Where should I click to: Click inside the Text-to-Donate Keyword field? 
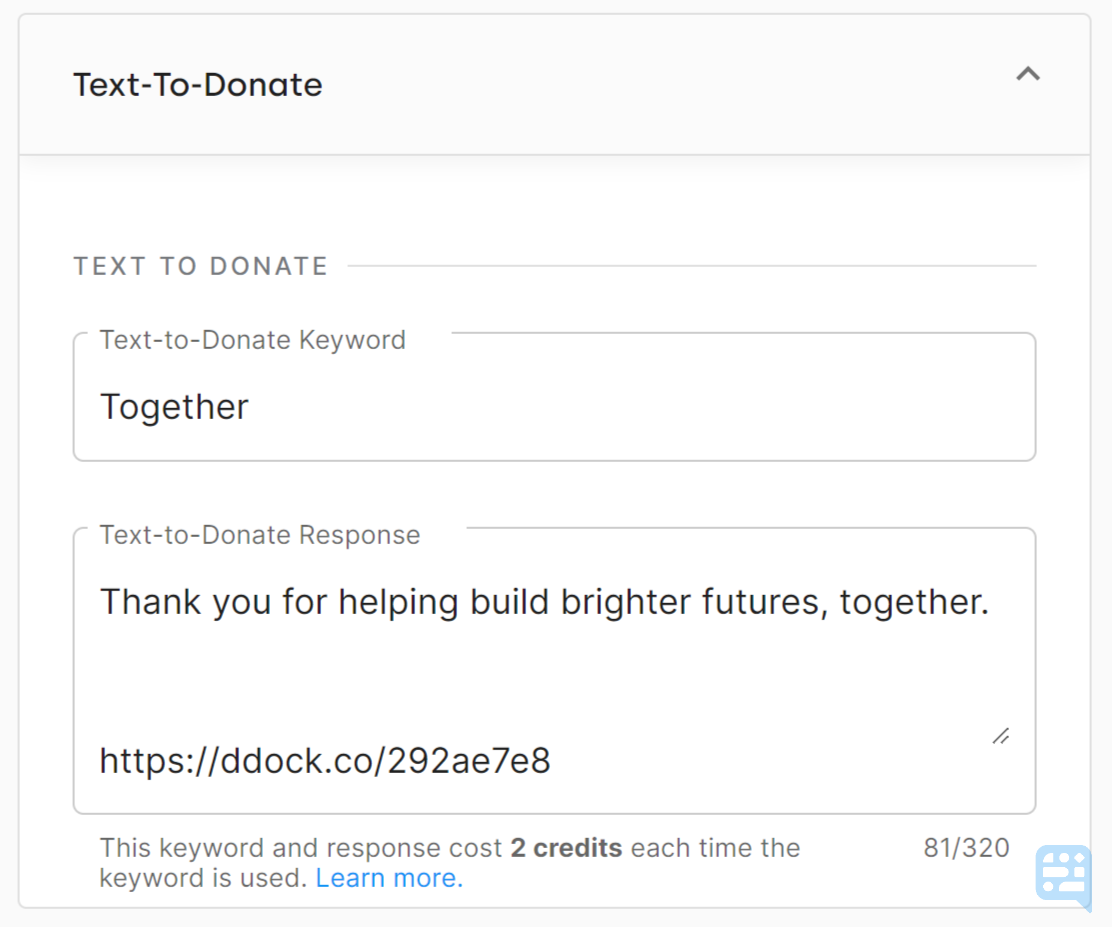point(554,406)
